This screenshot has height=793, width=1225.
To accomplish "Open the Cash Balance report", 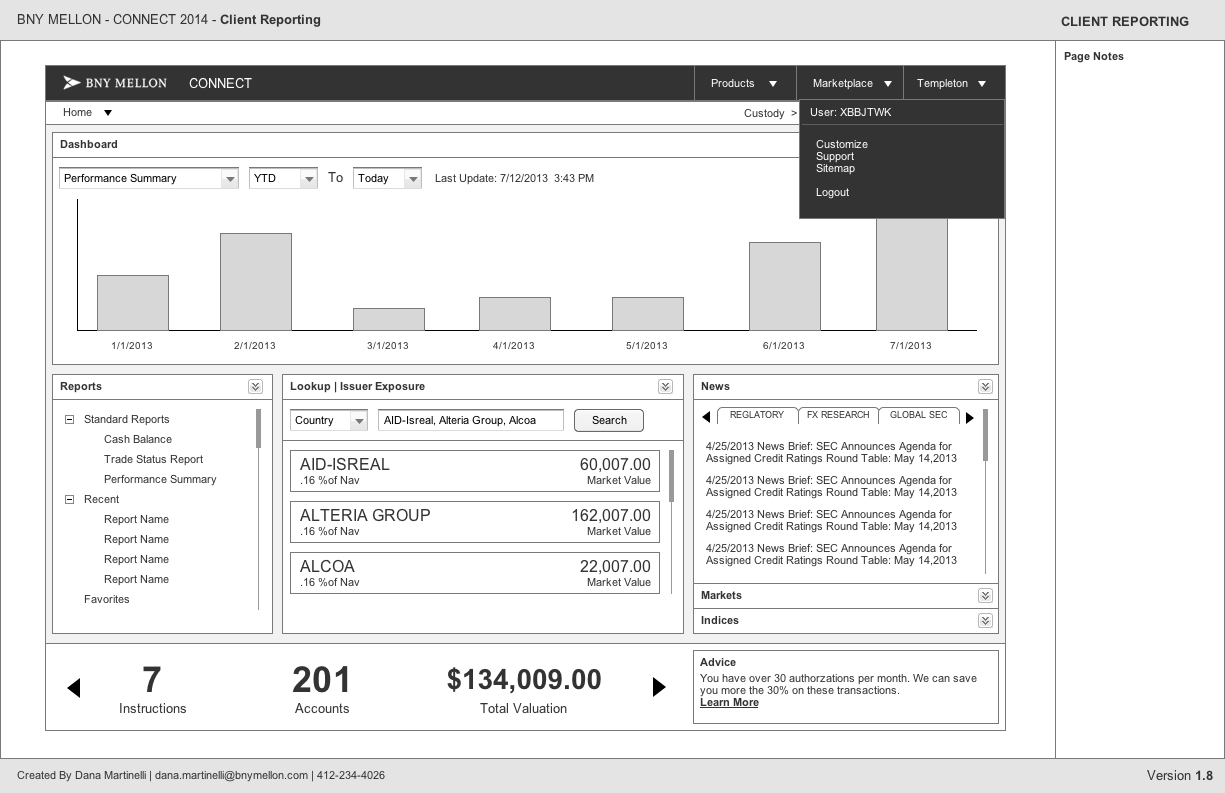I will coord(138,439).
